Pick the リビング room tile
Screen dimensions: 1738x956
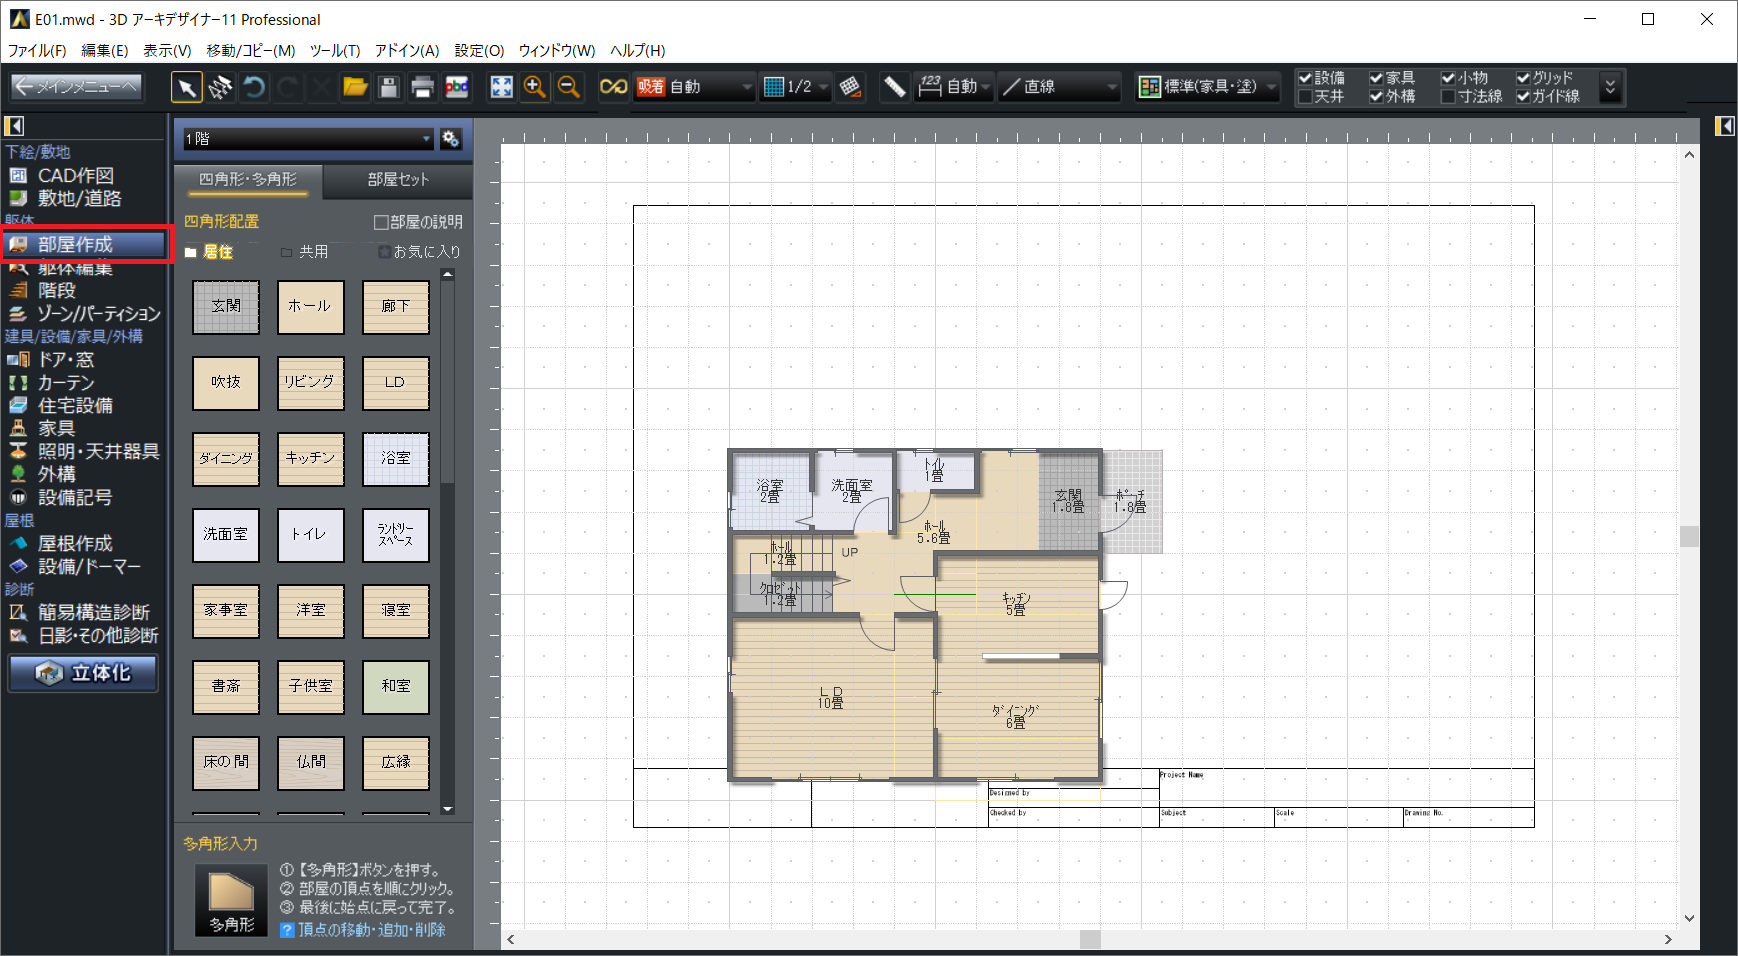pos(310,382)
